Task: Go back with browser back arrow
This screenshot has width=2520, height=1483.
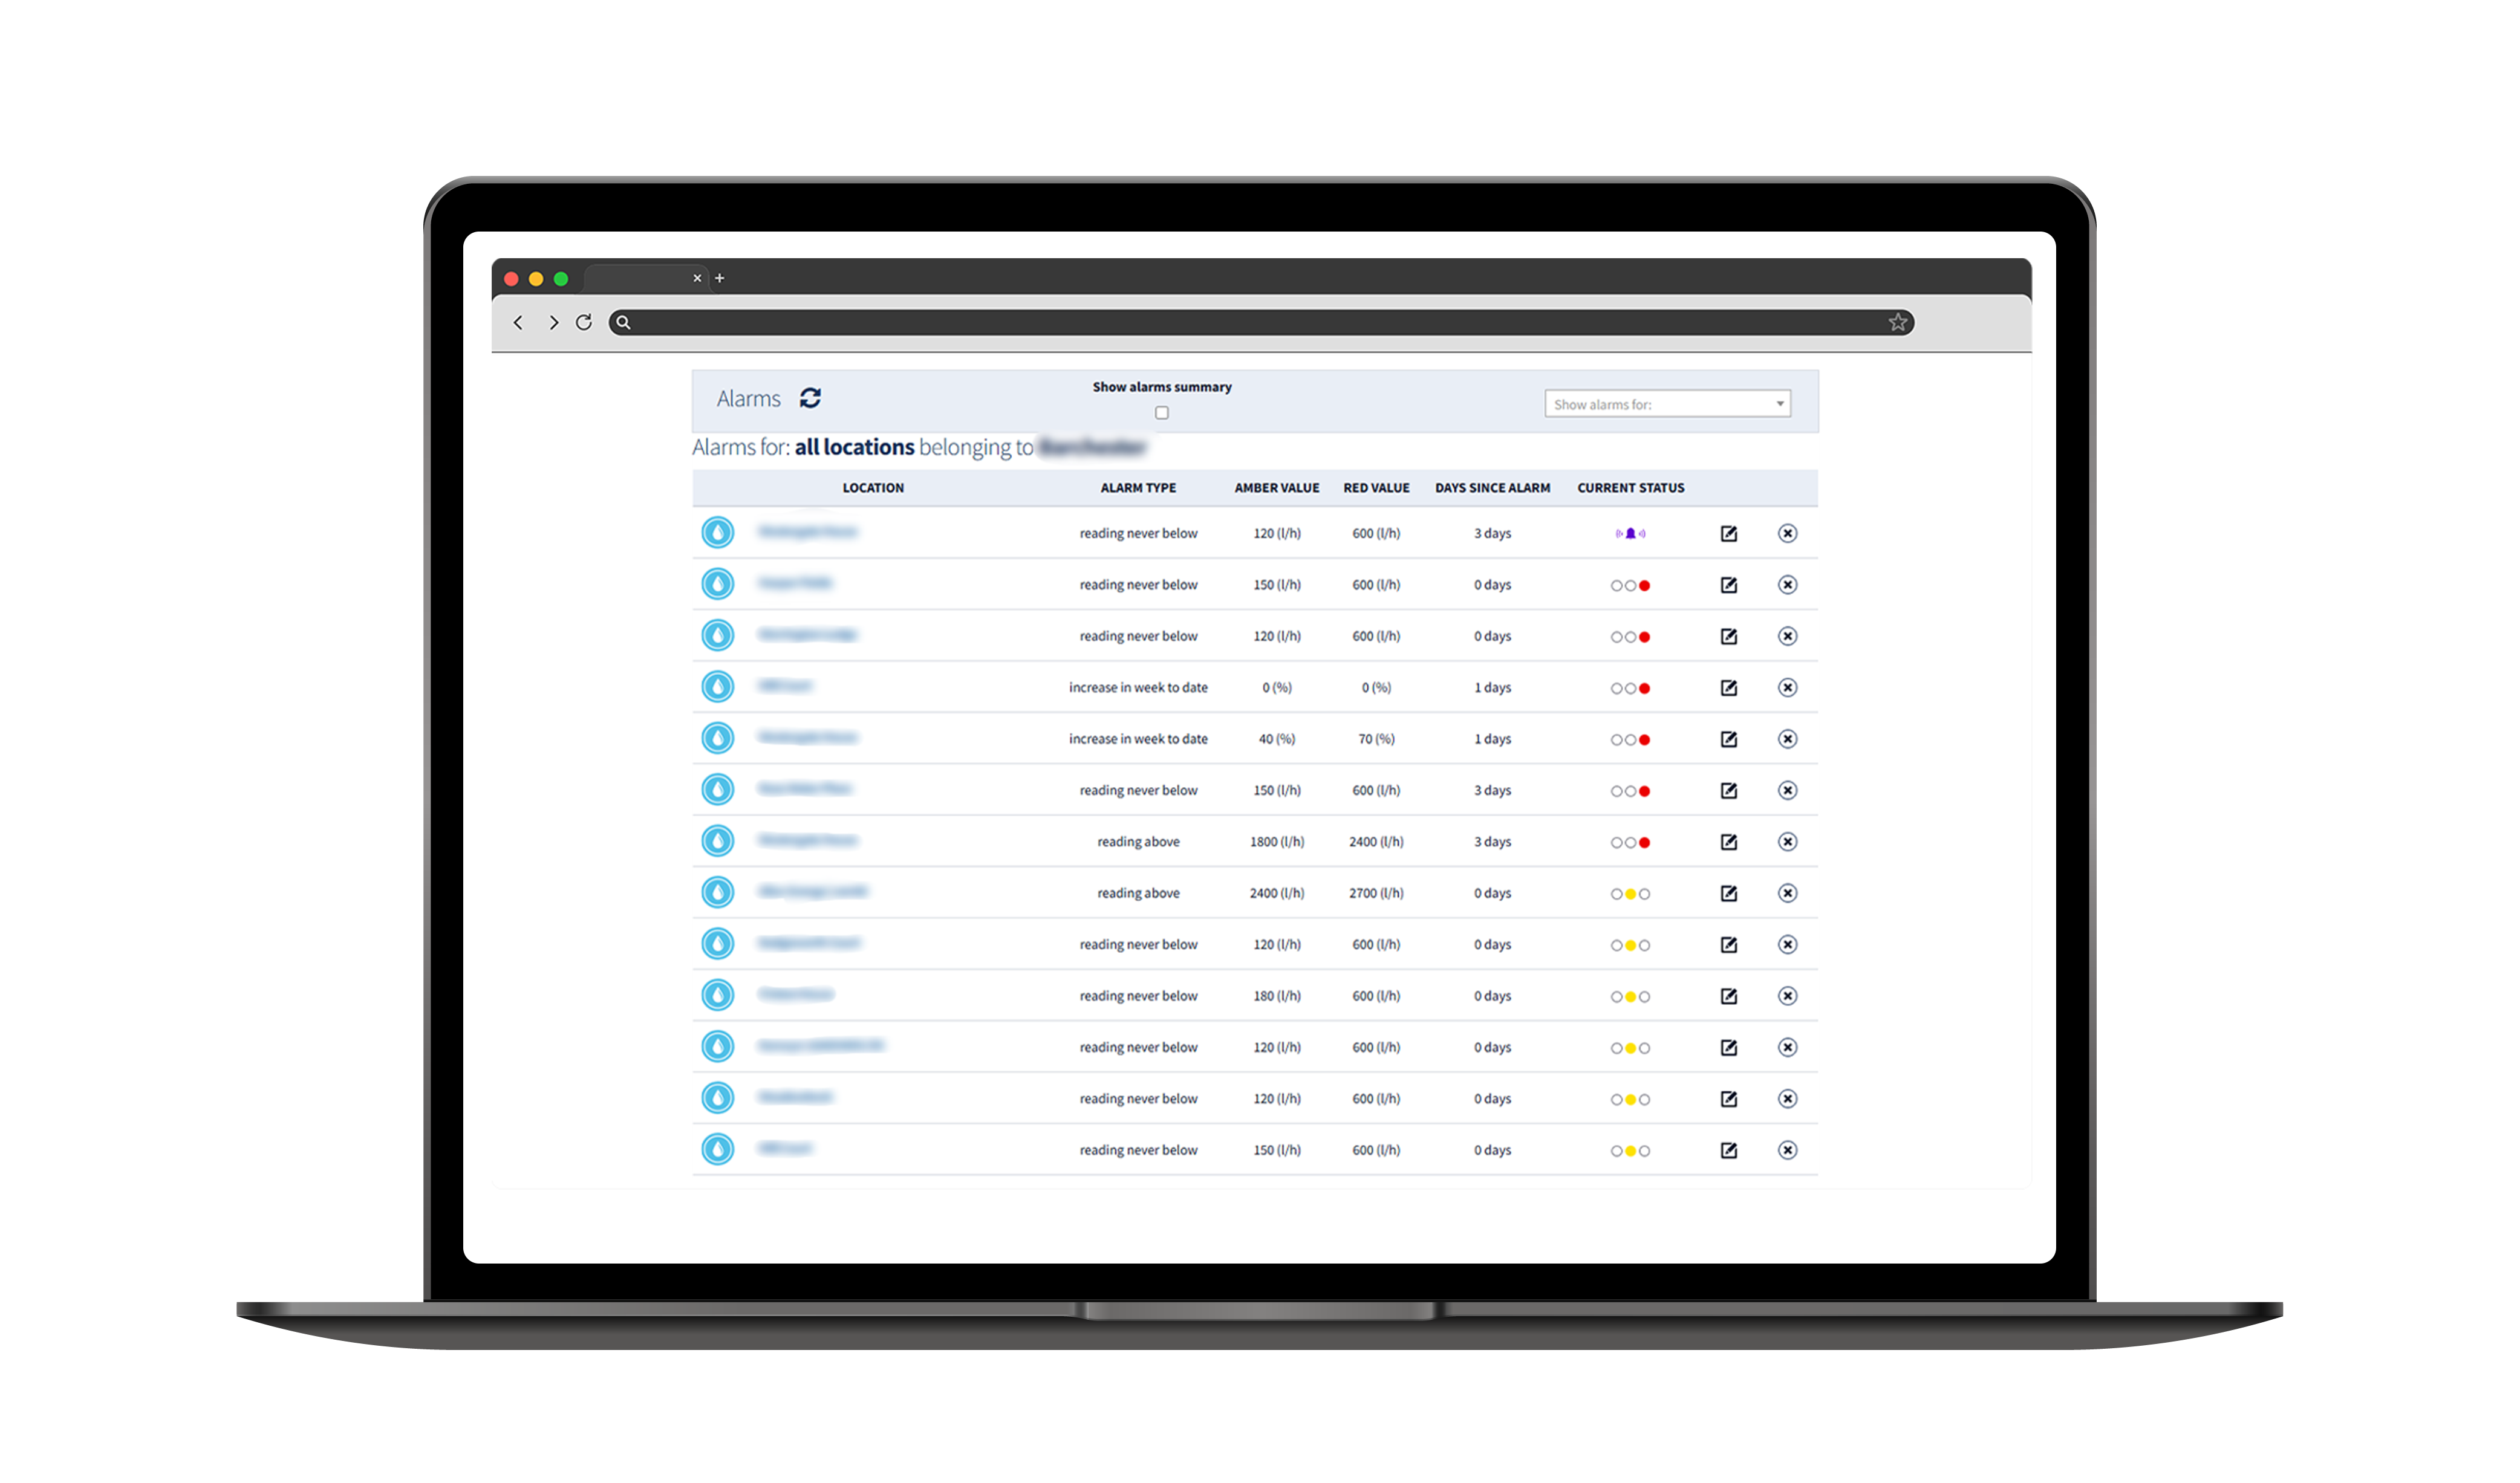Action: point(518,322)
